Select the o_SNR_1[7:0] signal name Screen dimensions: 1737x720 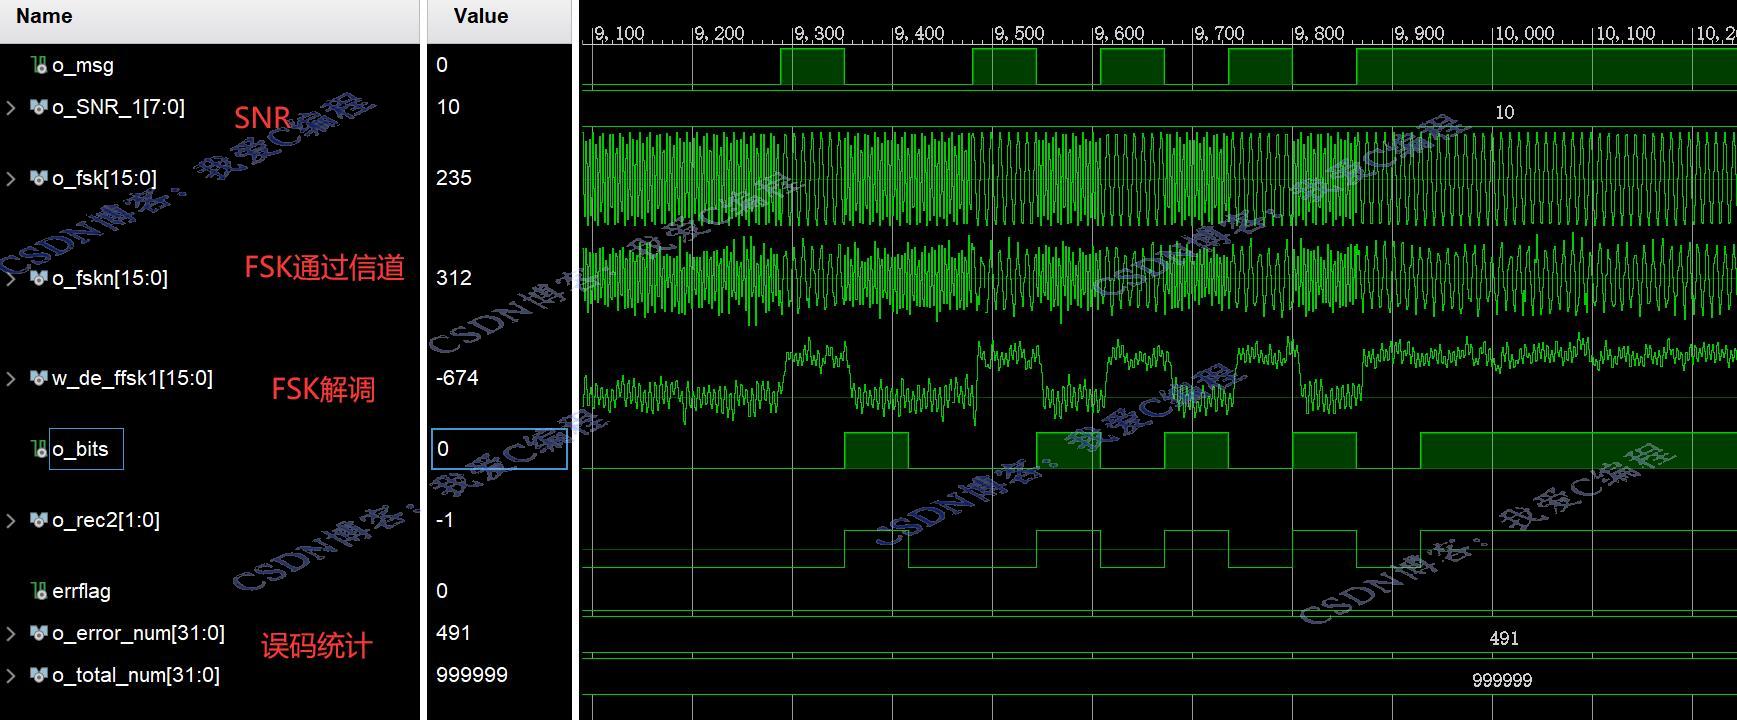pyautogui.click(x=118, y=107)
